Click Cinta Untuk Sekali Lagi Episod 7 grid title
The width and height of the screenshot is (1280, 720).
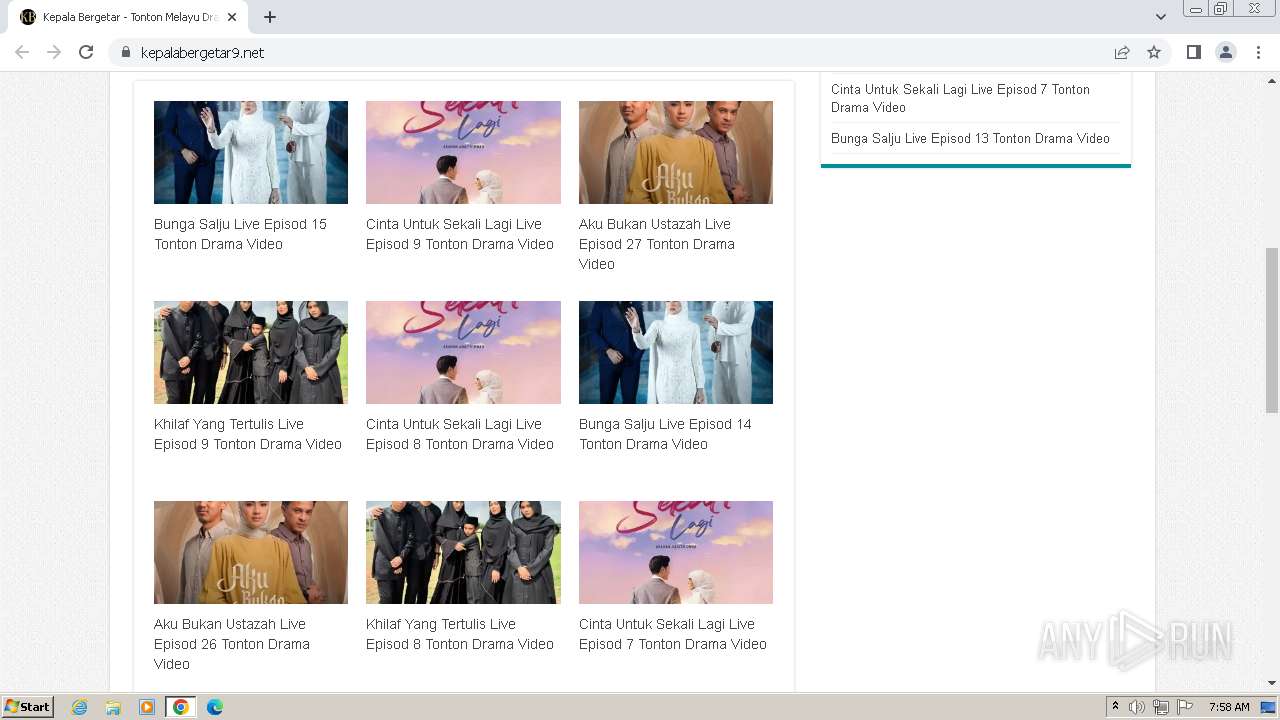point(673,634)
